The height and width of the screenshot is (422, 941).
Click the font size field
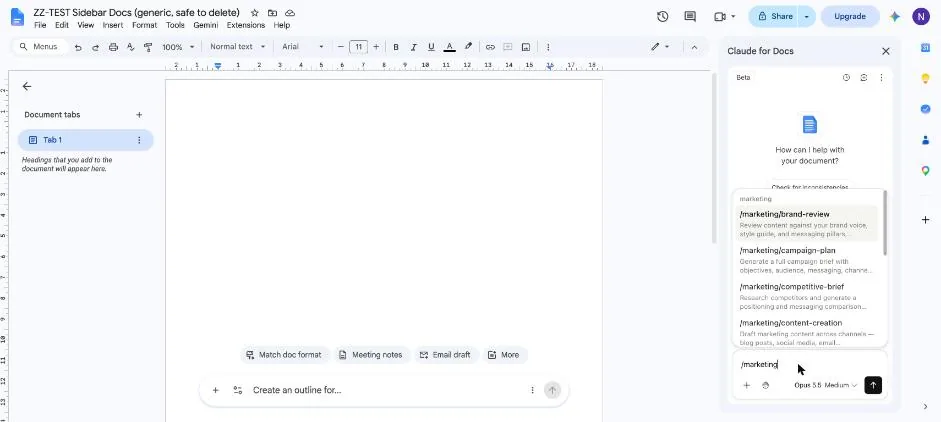(358, 47)
